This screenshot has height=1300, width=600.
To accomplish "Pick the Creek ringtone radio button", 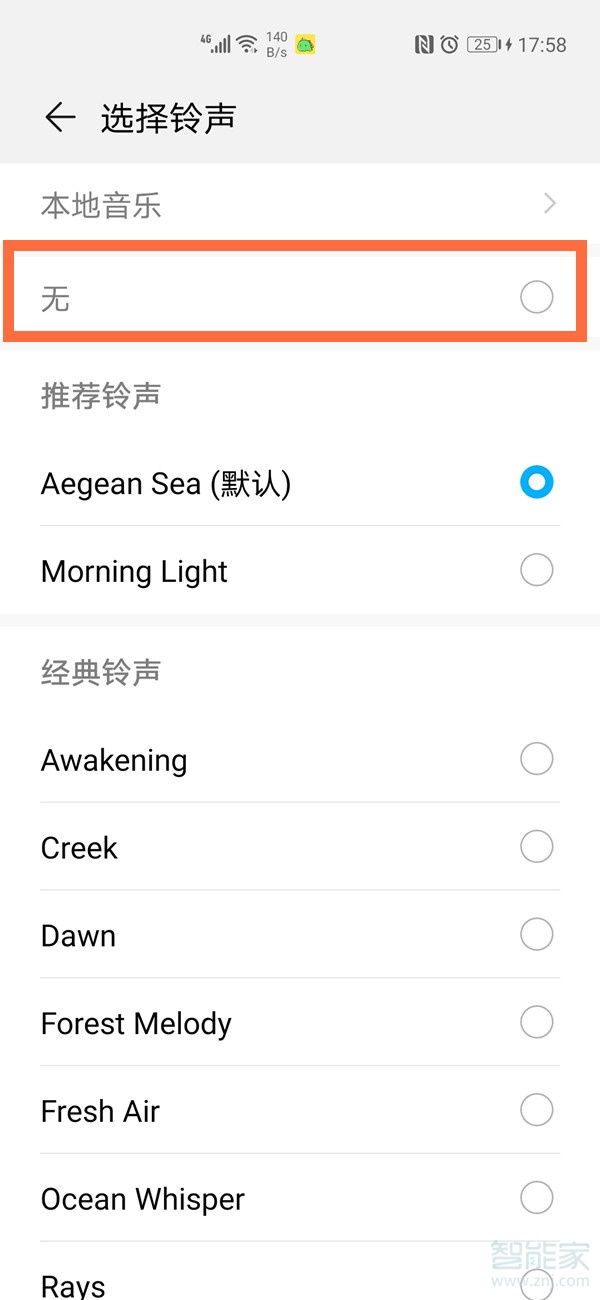I will (x=537, y=847).
